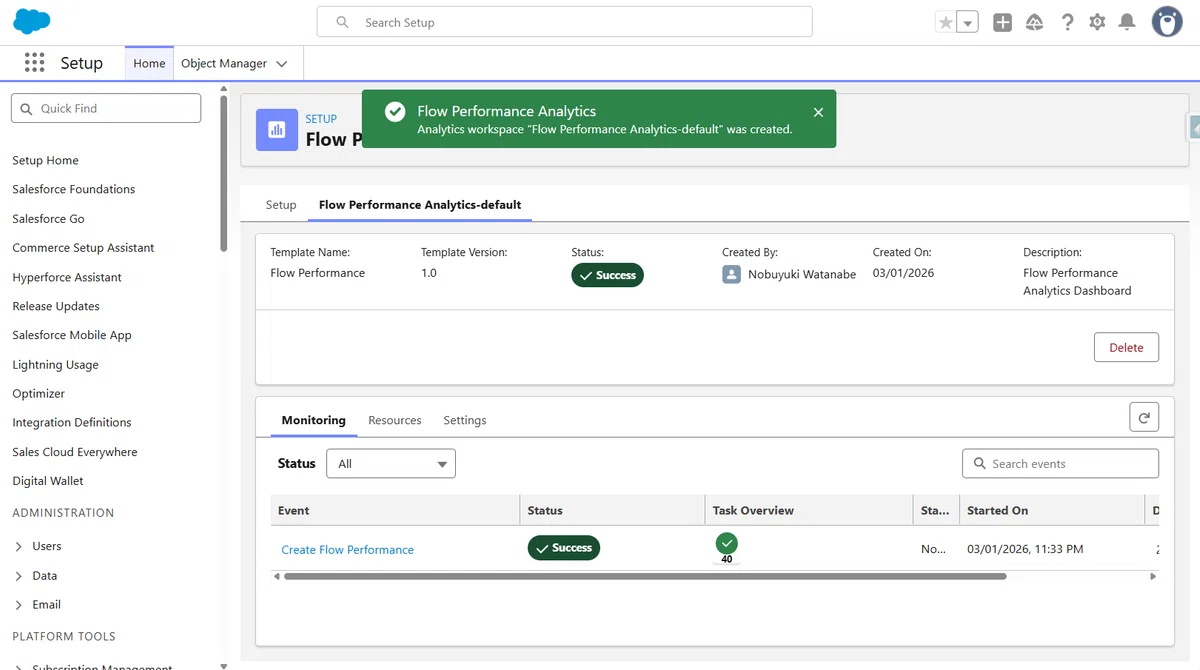
Task: Select the Flow Performance Analytics-default tab
Action: tap(420, 205)
